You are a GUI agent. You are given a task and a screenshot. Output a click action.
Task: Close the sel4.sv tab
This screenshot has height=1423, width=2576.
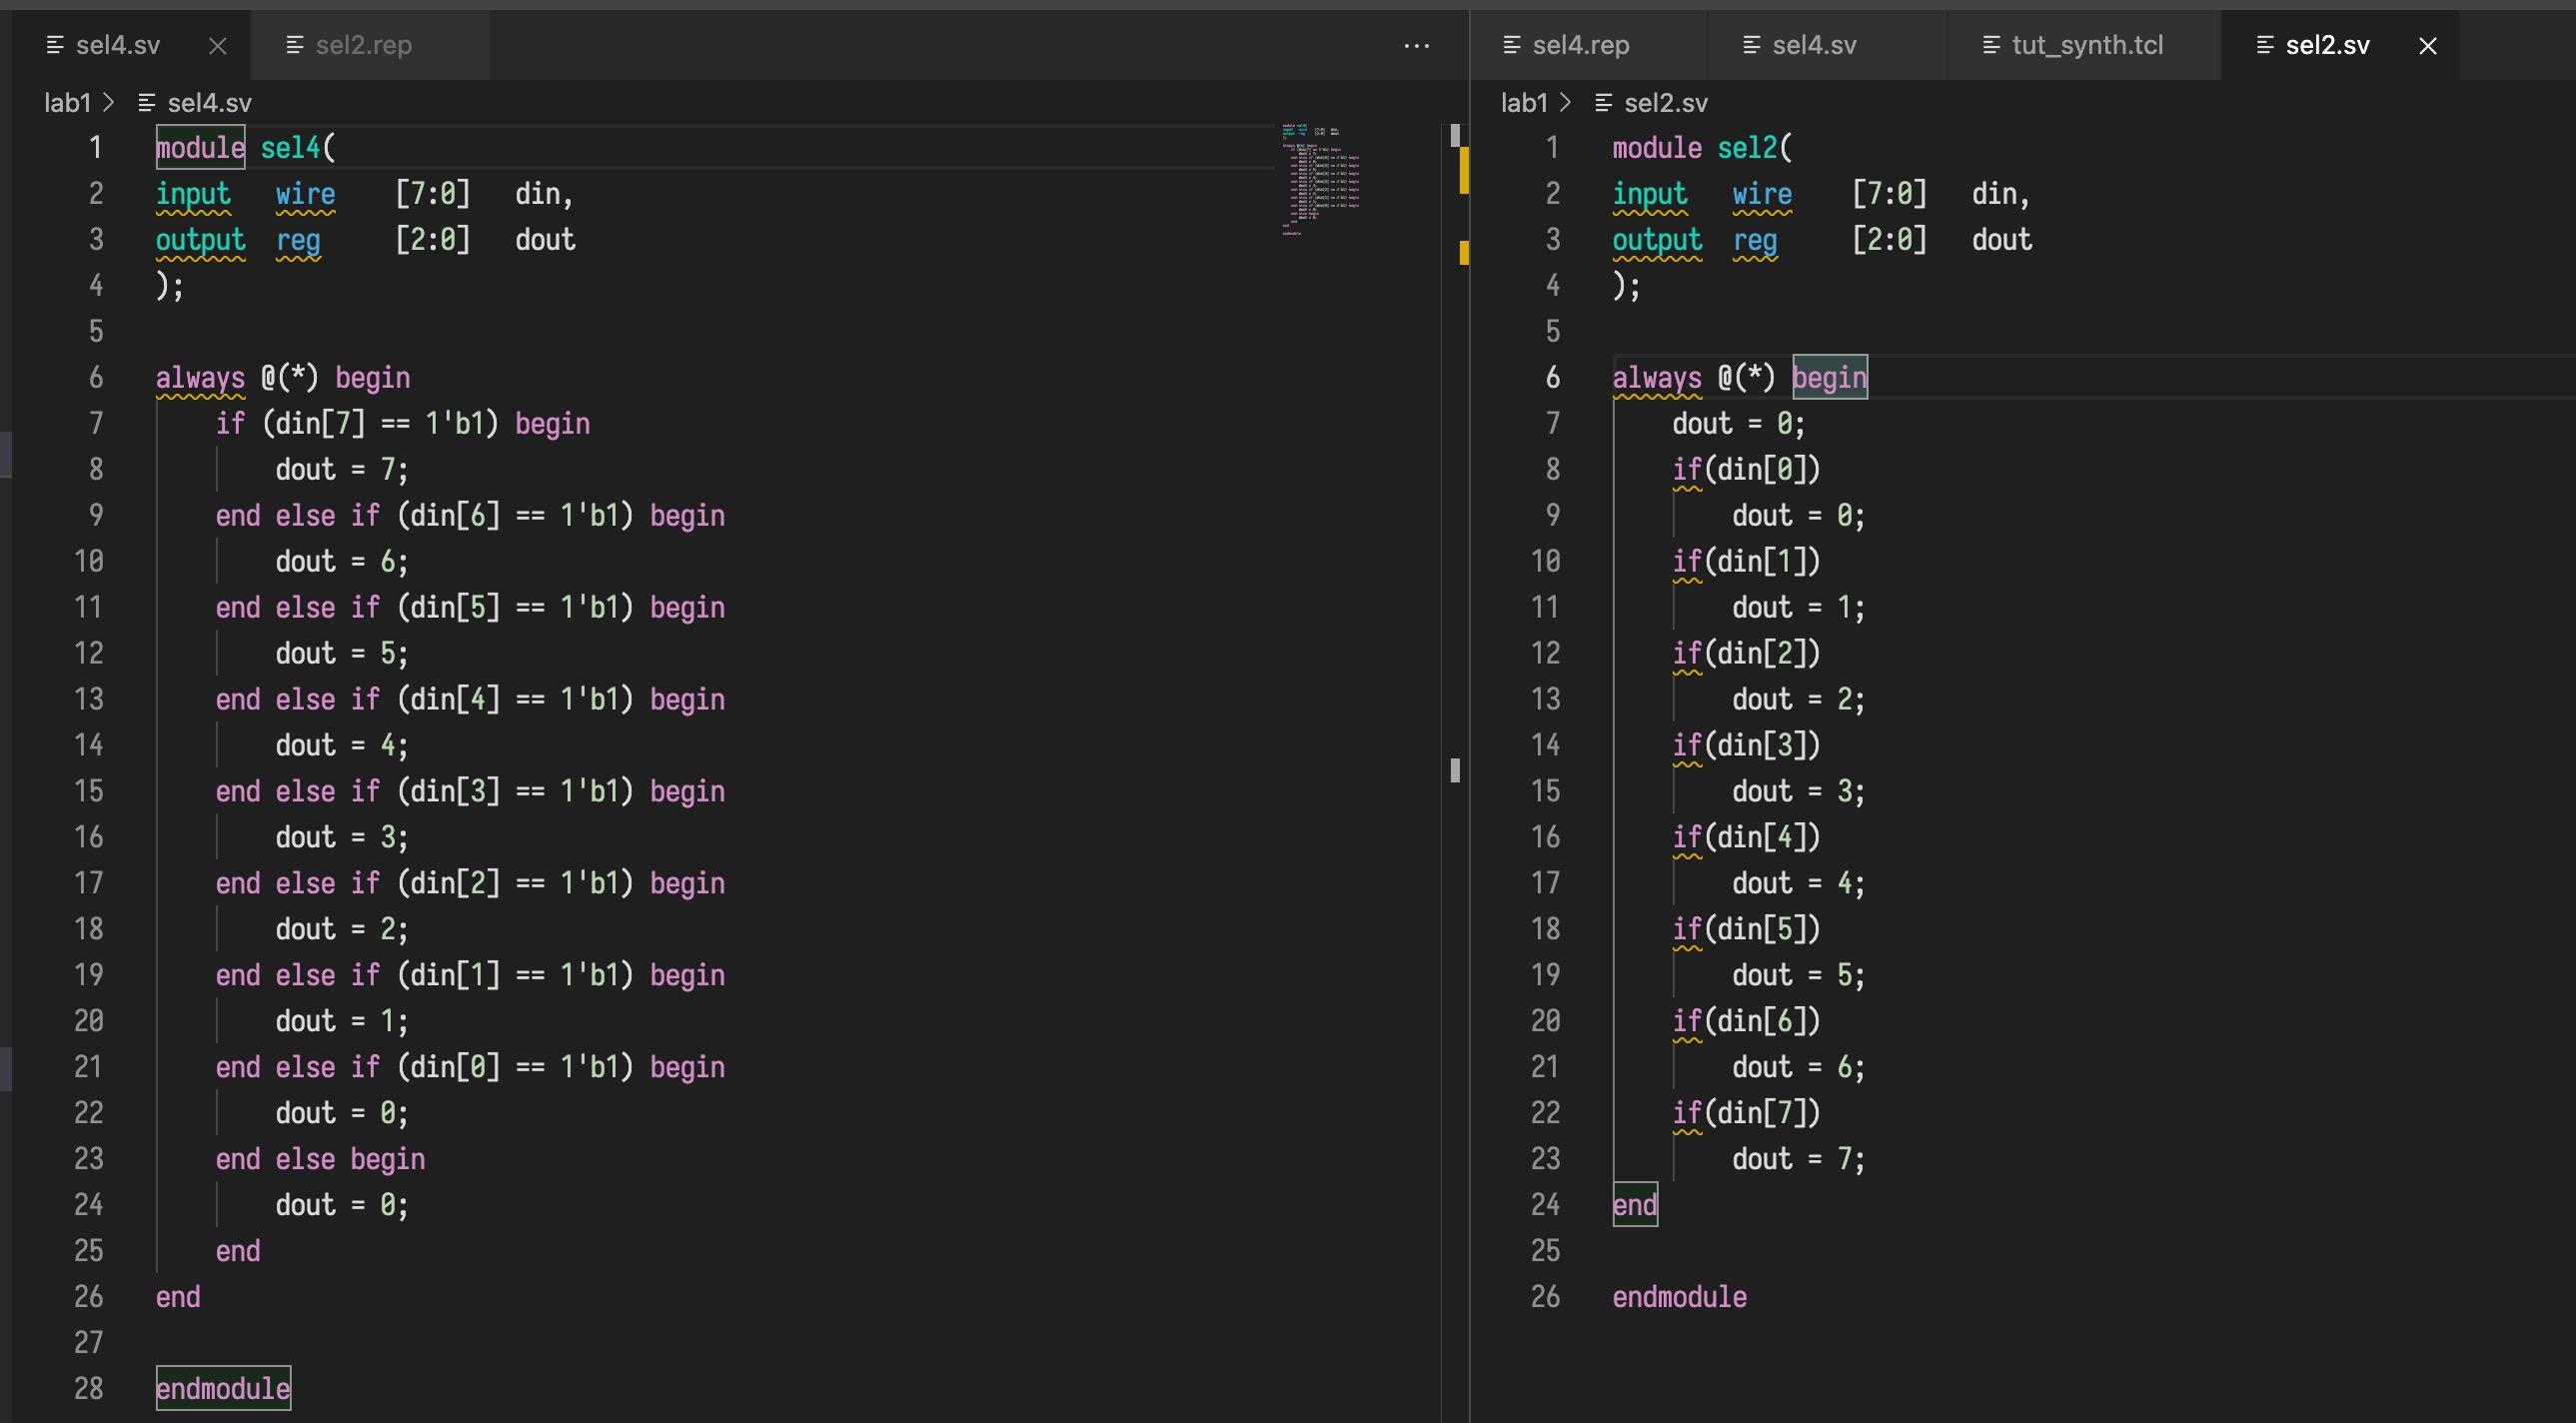tap(218, 45)
